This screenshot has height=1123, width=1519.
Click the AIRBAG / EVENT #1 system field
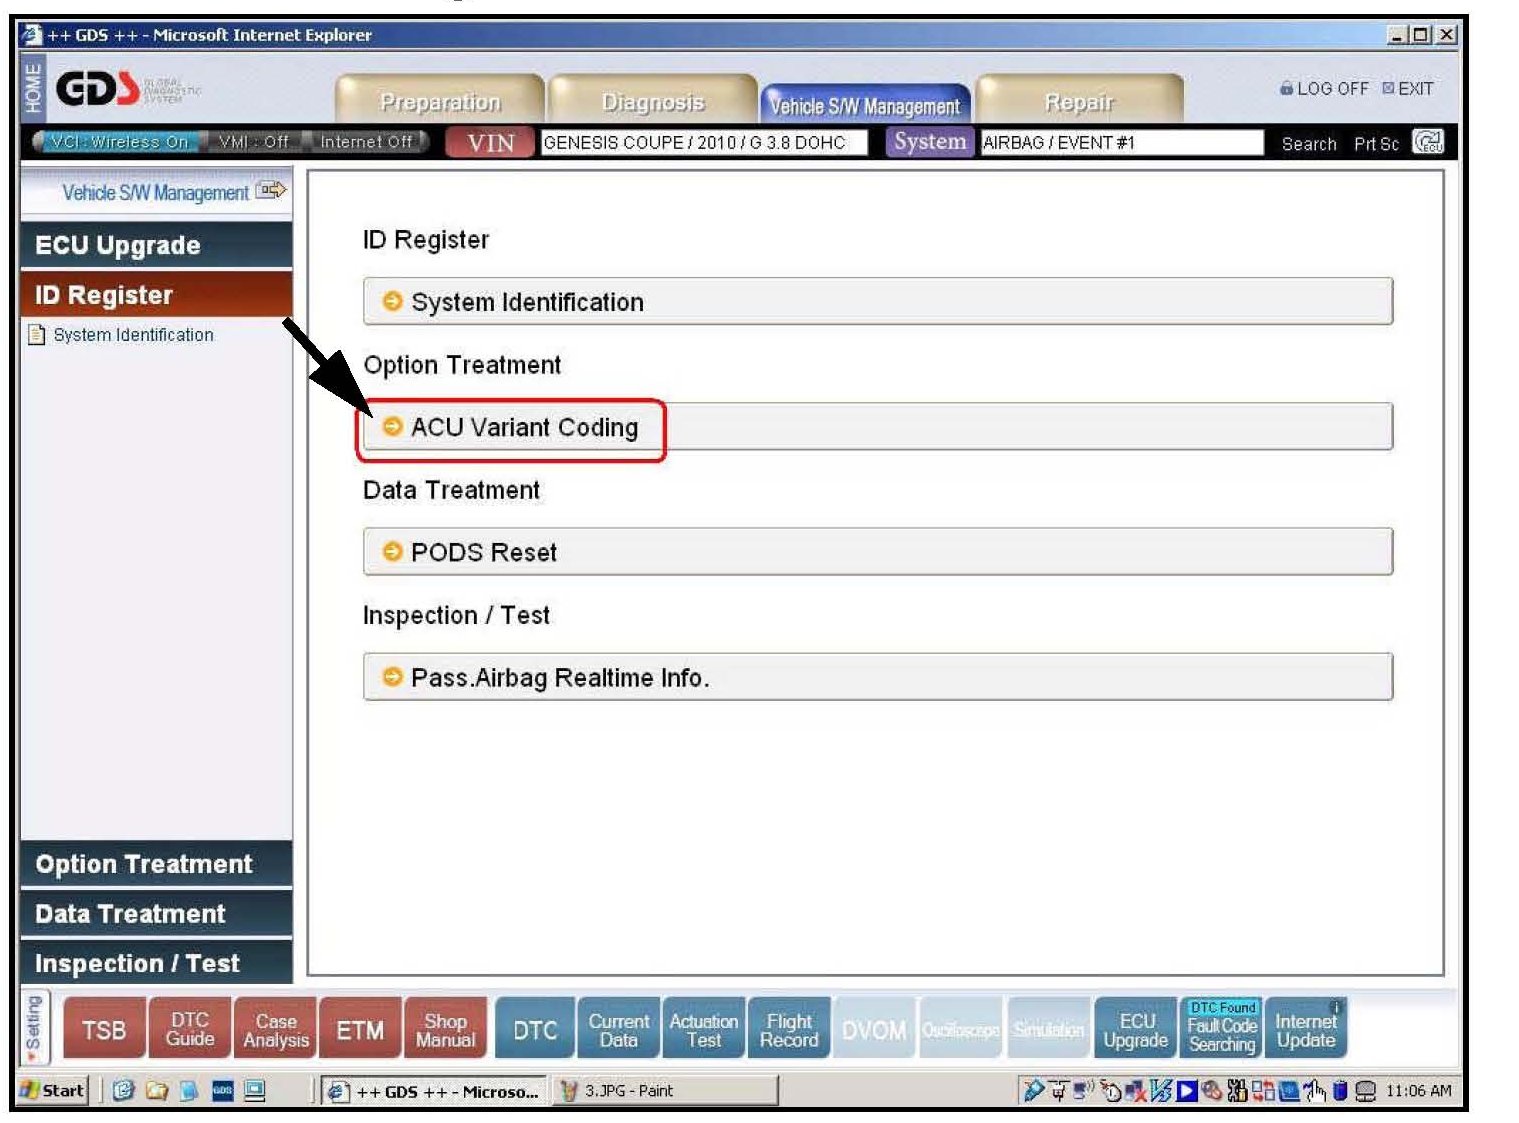[x=1120, y=143]
